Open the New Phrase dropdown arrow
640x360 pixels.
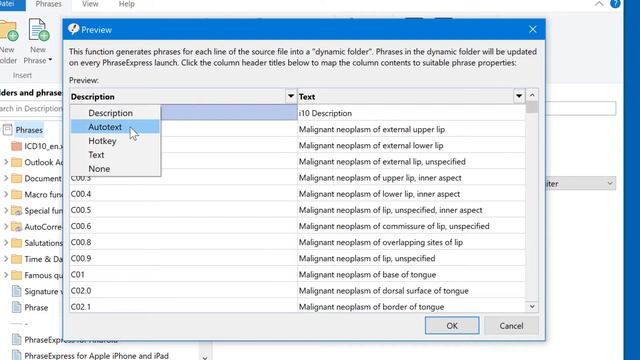pos(50,60)
